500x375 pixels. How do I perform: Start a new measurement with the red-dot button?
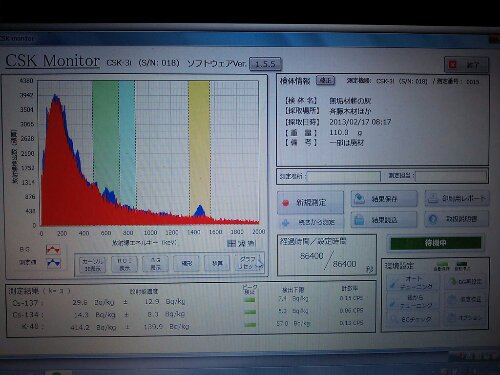pos(310,202)
